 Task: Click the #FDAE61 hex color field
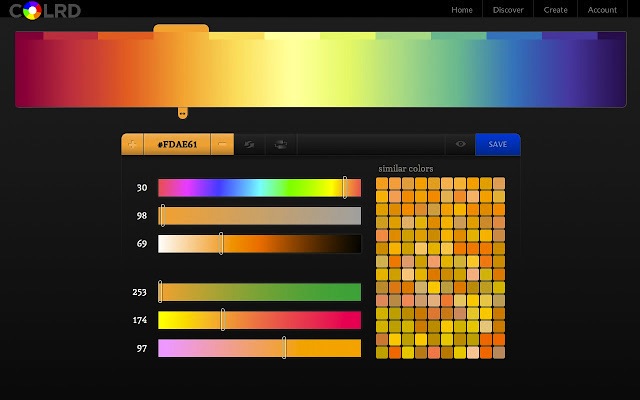pos(177,144)
